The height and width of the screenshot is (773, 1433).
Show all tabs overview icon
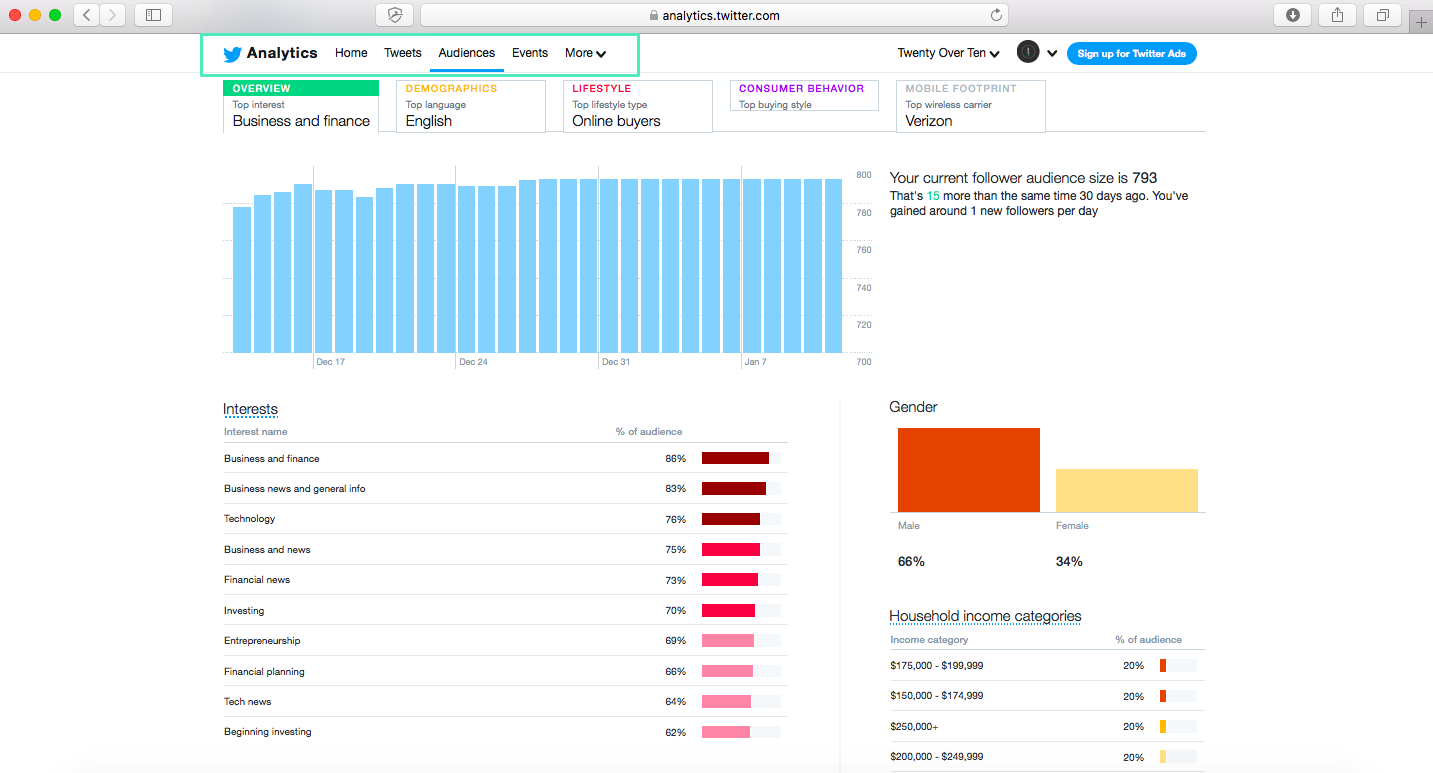(x=1382, y=15)
